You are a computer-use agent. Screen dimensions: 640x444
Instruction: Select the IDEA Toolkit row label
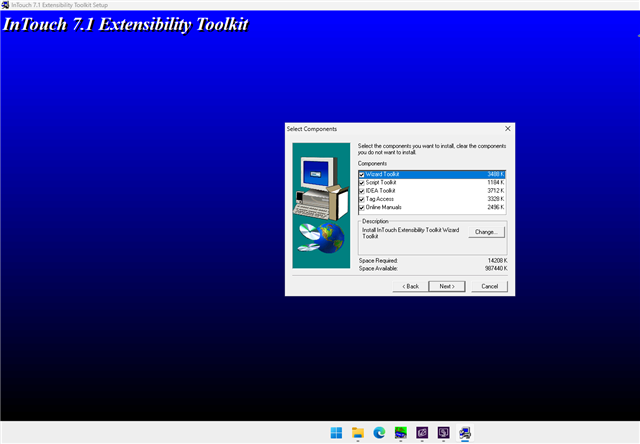(x=380, y=191)
